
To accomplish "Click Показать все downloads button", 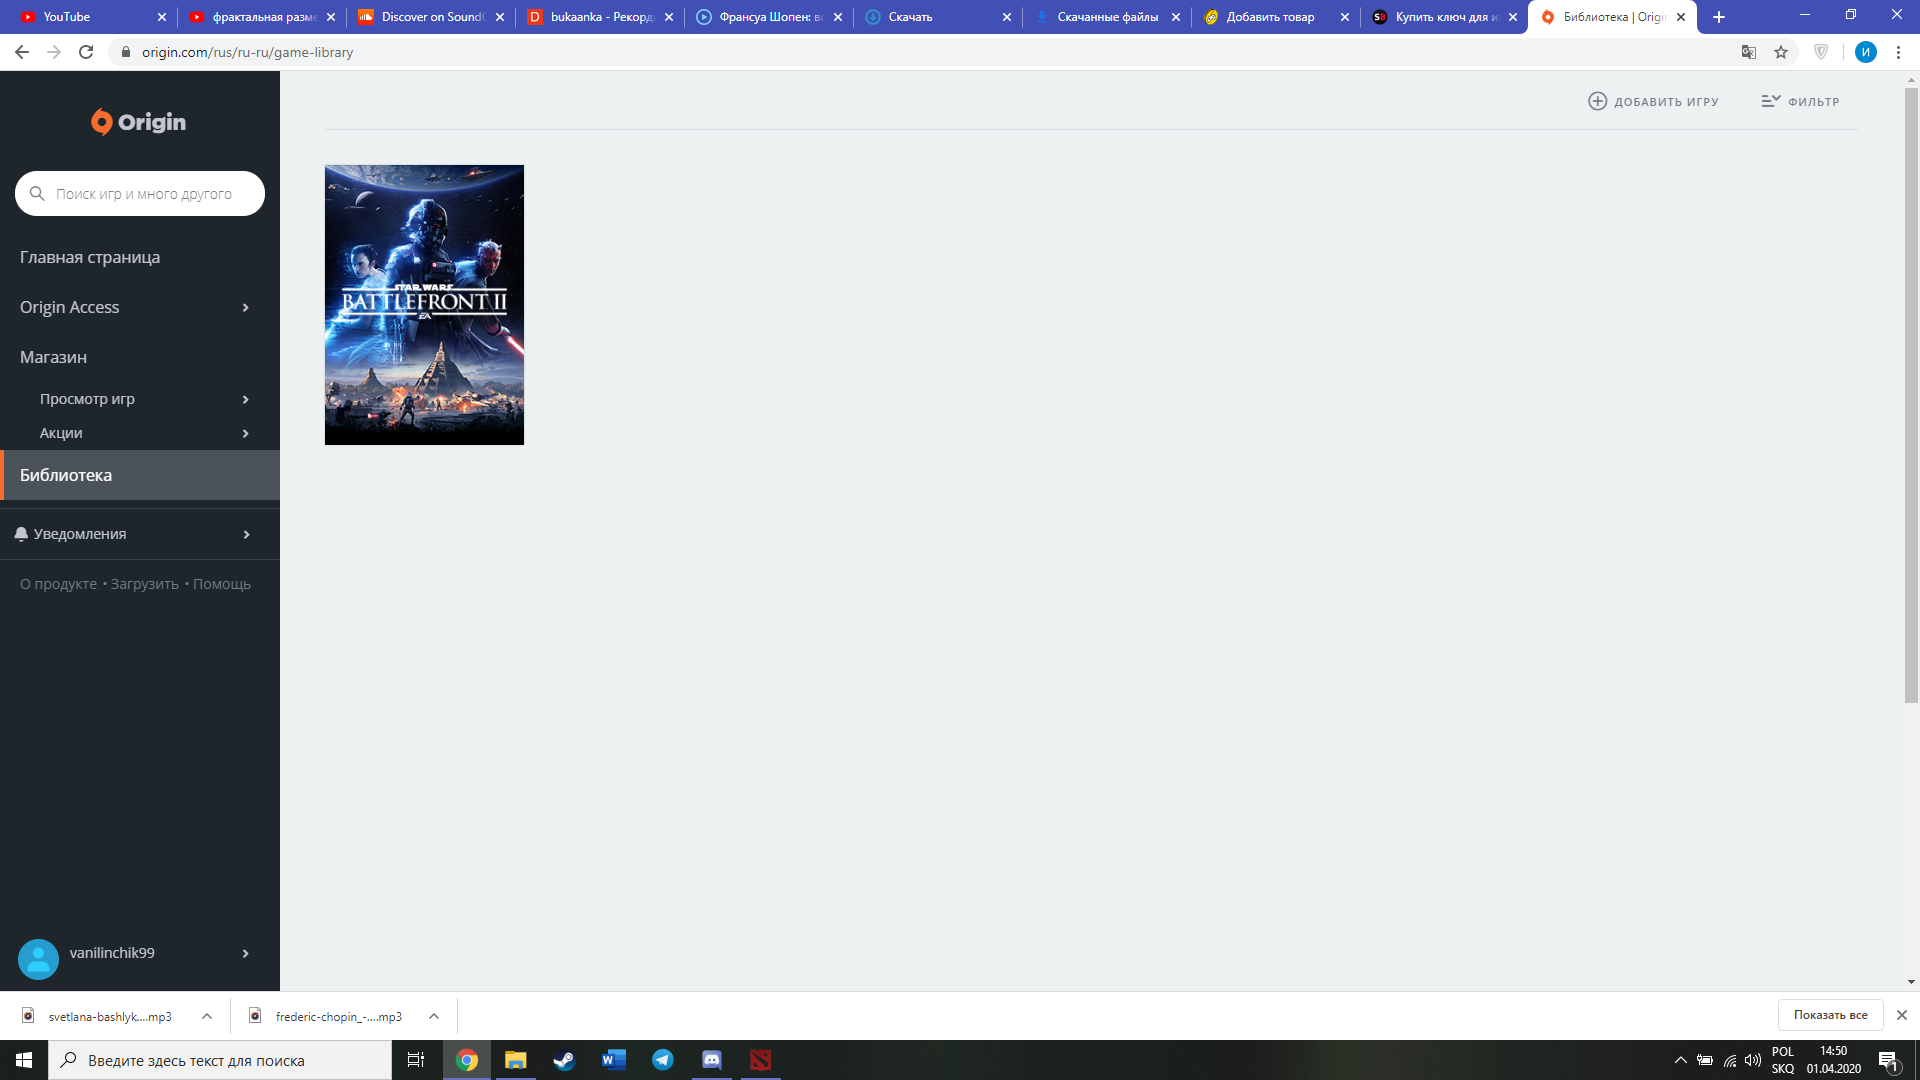I will click(1830, 1015).
